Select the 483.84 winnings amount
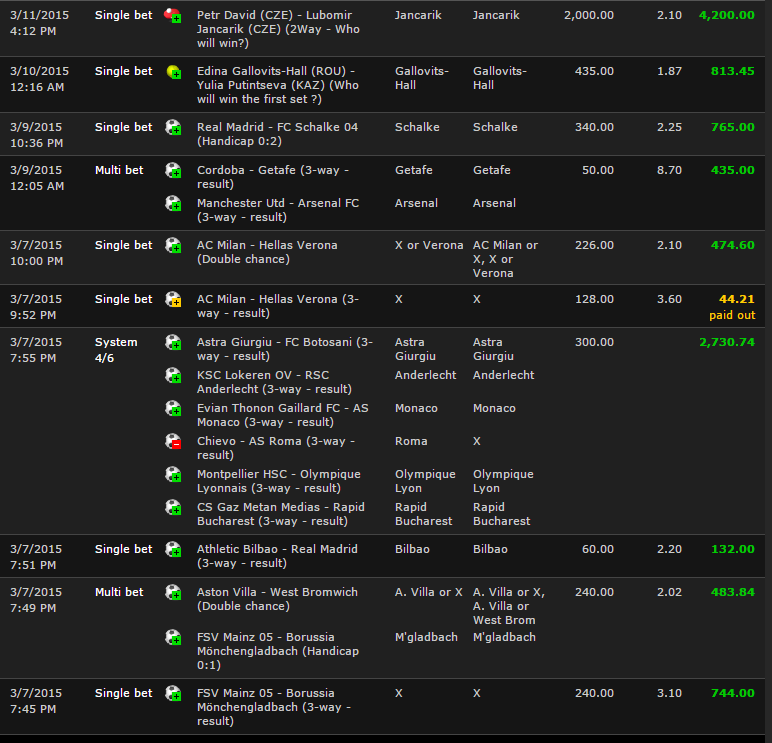The height and width of the screenshot is (743, 772). click(733, 592)
